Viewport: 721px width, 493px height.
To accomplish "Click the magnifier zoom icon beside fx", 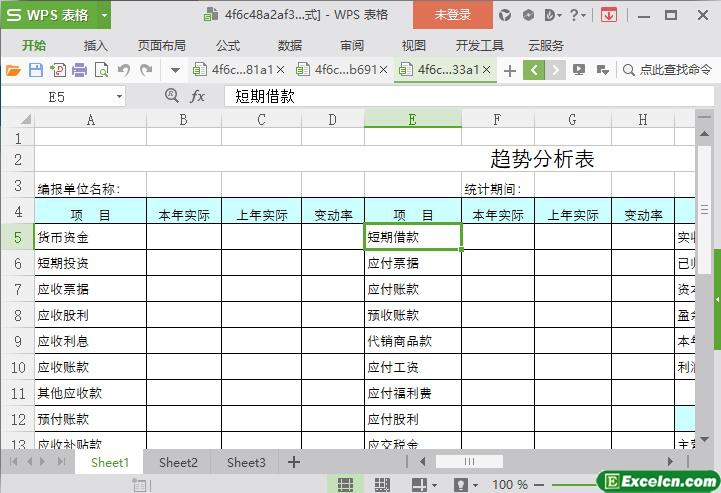I will click(x=172, y=96).
